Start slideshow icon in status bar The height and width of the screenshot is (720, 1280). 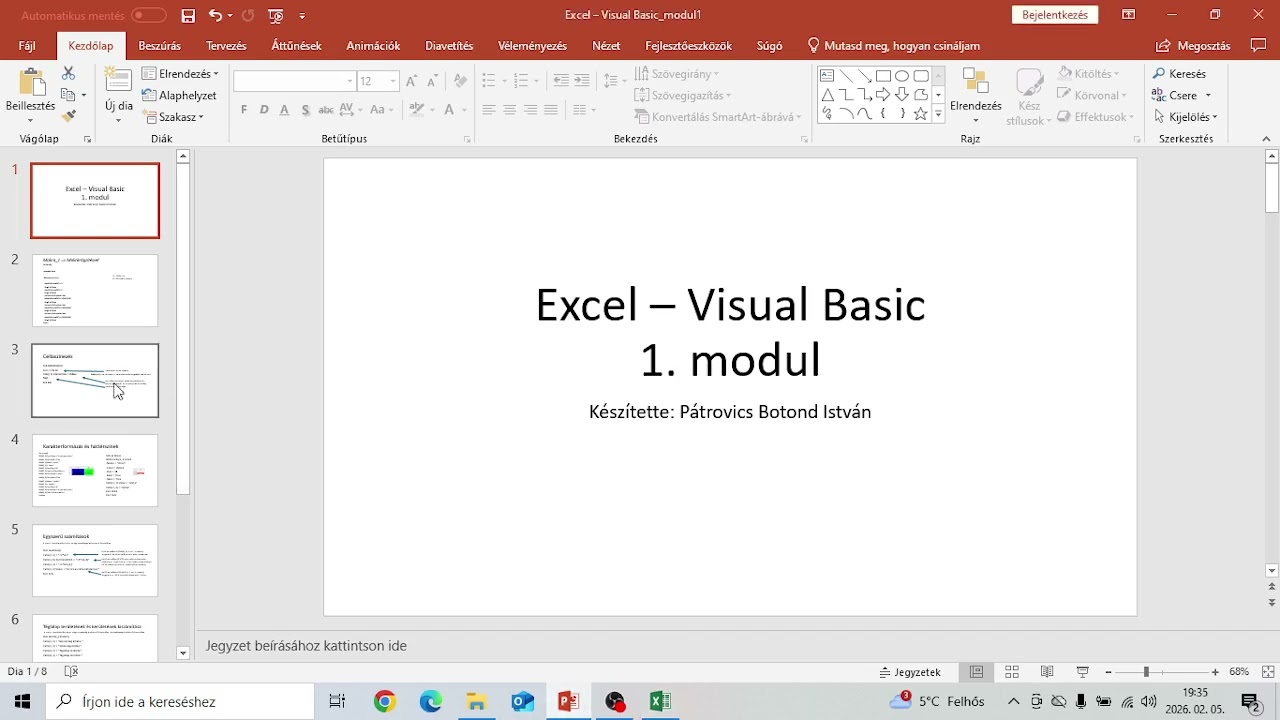[1082, 672]
